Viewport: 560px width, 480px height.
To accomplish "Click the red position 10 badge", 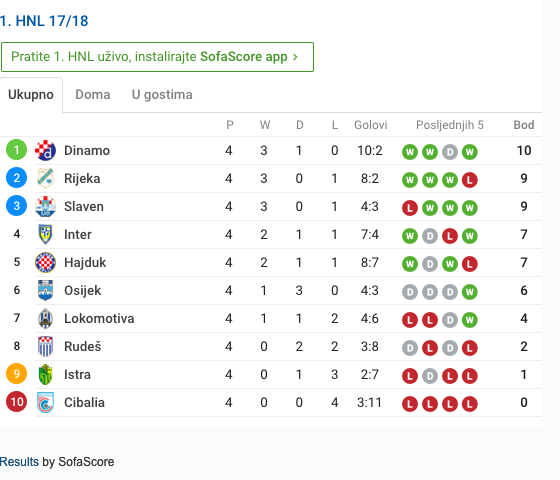I will (16, 402).
